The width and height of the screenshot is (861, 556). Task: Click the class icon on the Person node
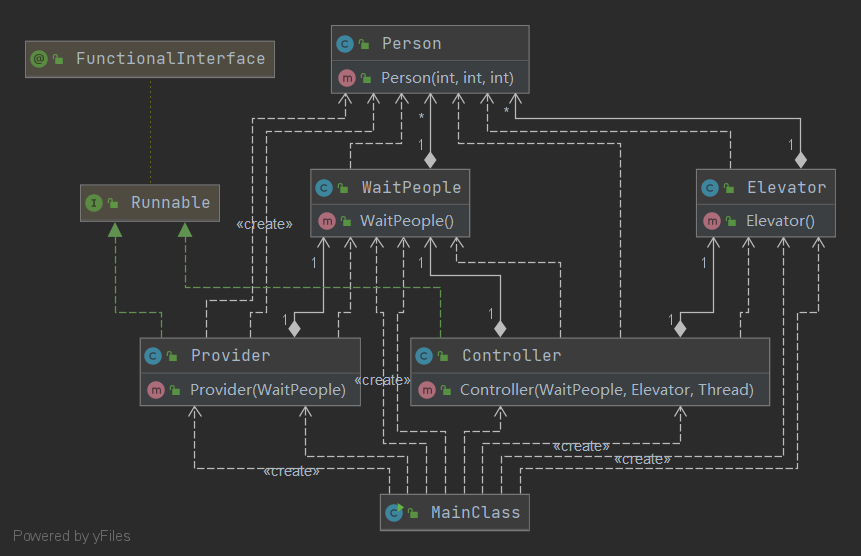pyautogui.click(x=345, y=44)
